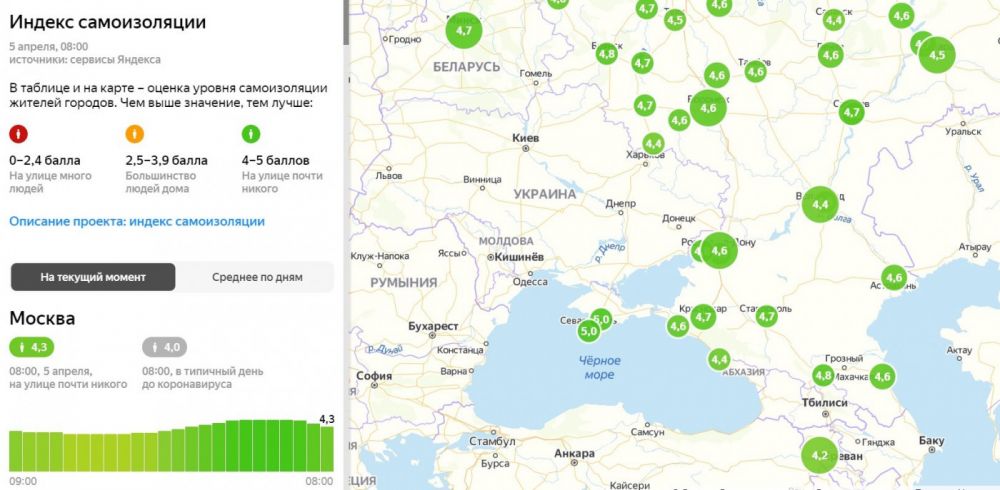Viewport: 1000px width, 490px height.
Task: Switch to the 'Среднее по дням' tab
Action: tap(257, 277)
